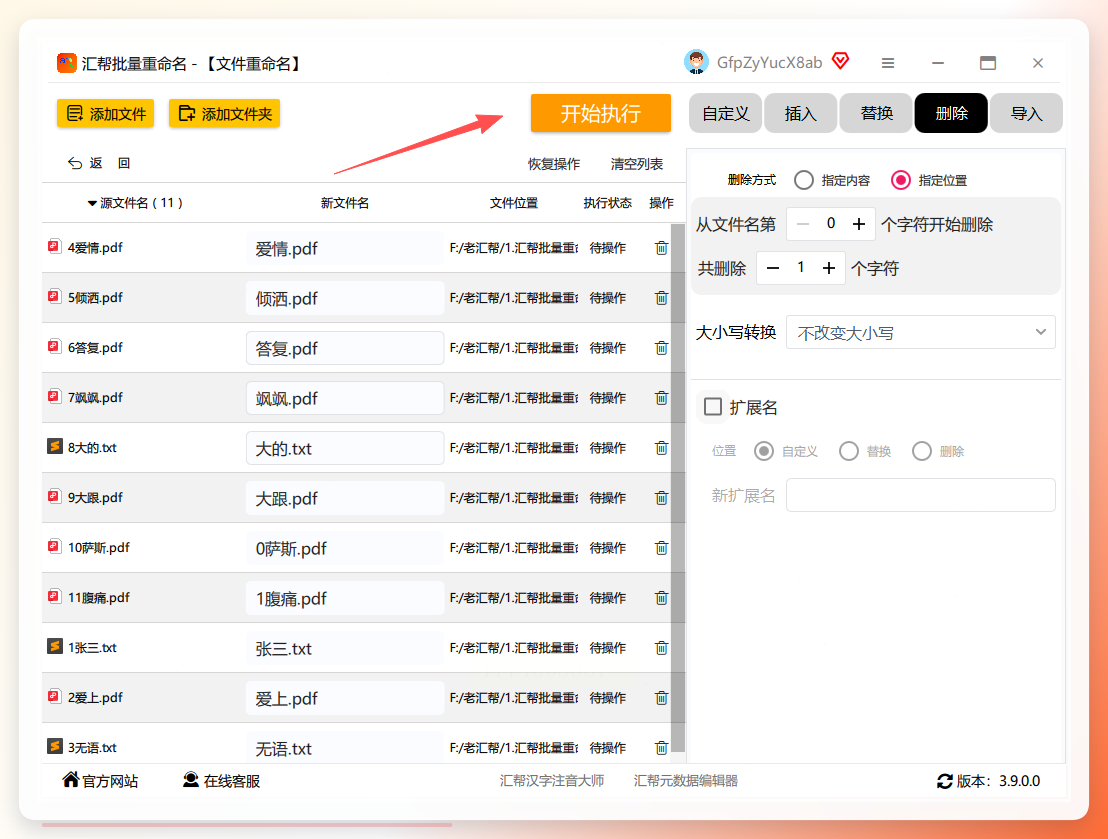This screenshot has width=1108, height=839.
Task: Click 清空列表 to clear the list
Action: (x=637, y=164)
